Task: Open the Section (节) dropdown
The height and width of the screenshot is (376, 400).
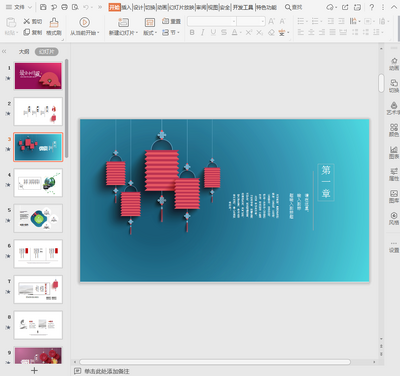Action: (x=171, y=32)
